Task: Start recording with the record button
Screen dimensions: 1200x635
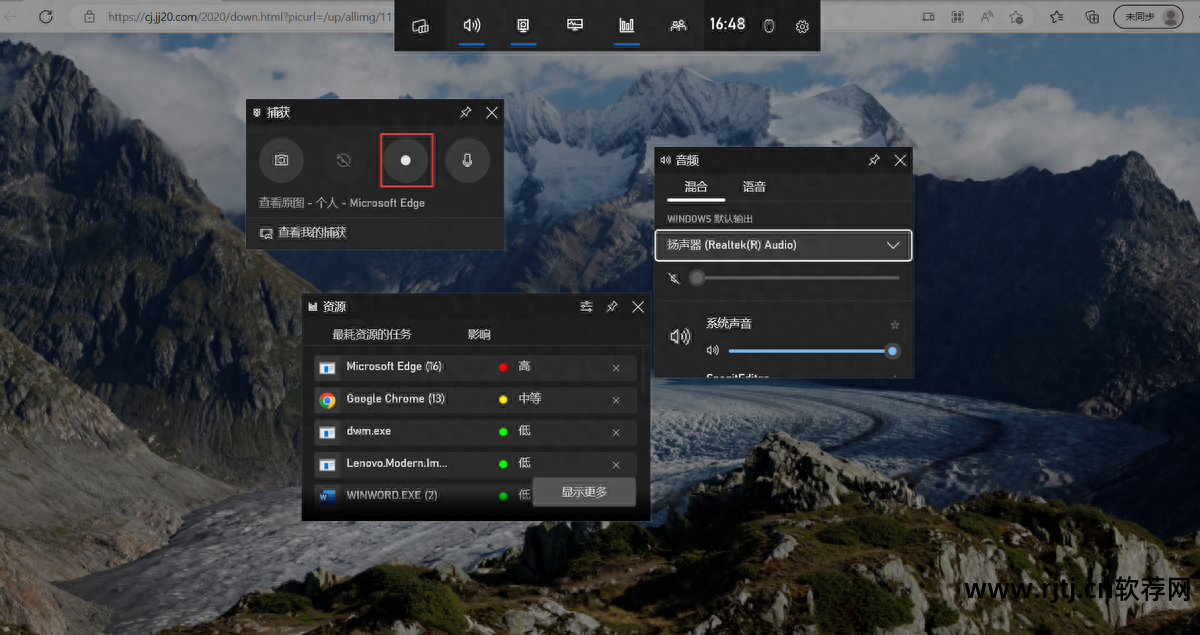Action: 406,160
